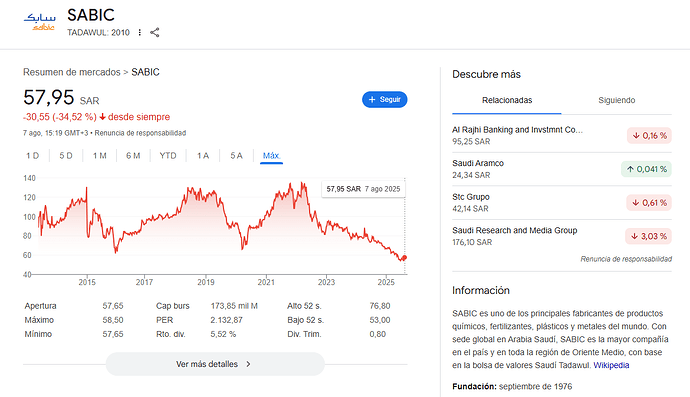The height and width of the screenshot is (397, 690).
Task: Expand Ver más detalles
Action: [x=215, y=364]
